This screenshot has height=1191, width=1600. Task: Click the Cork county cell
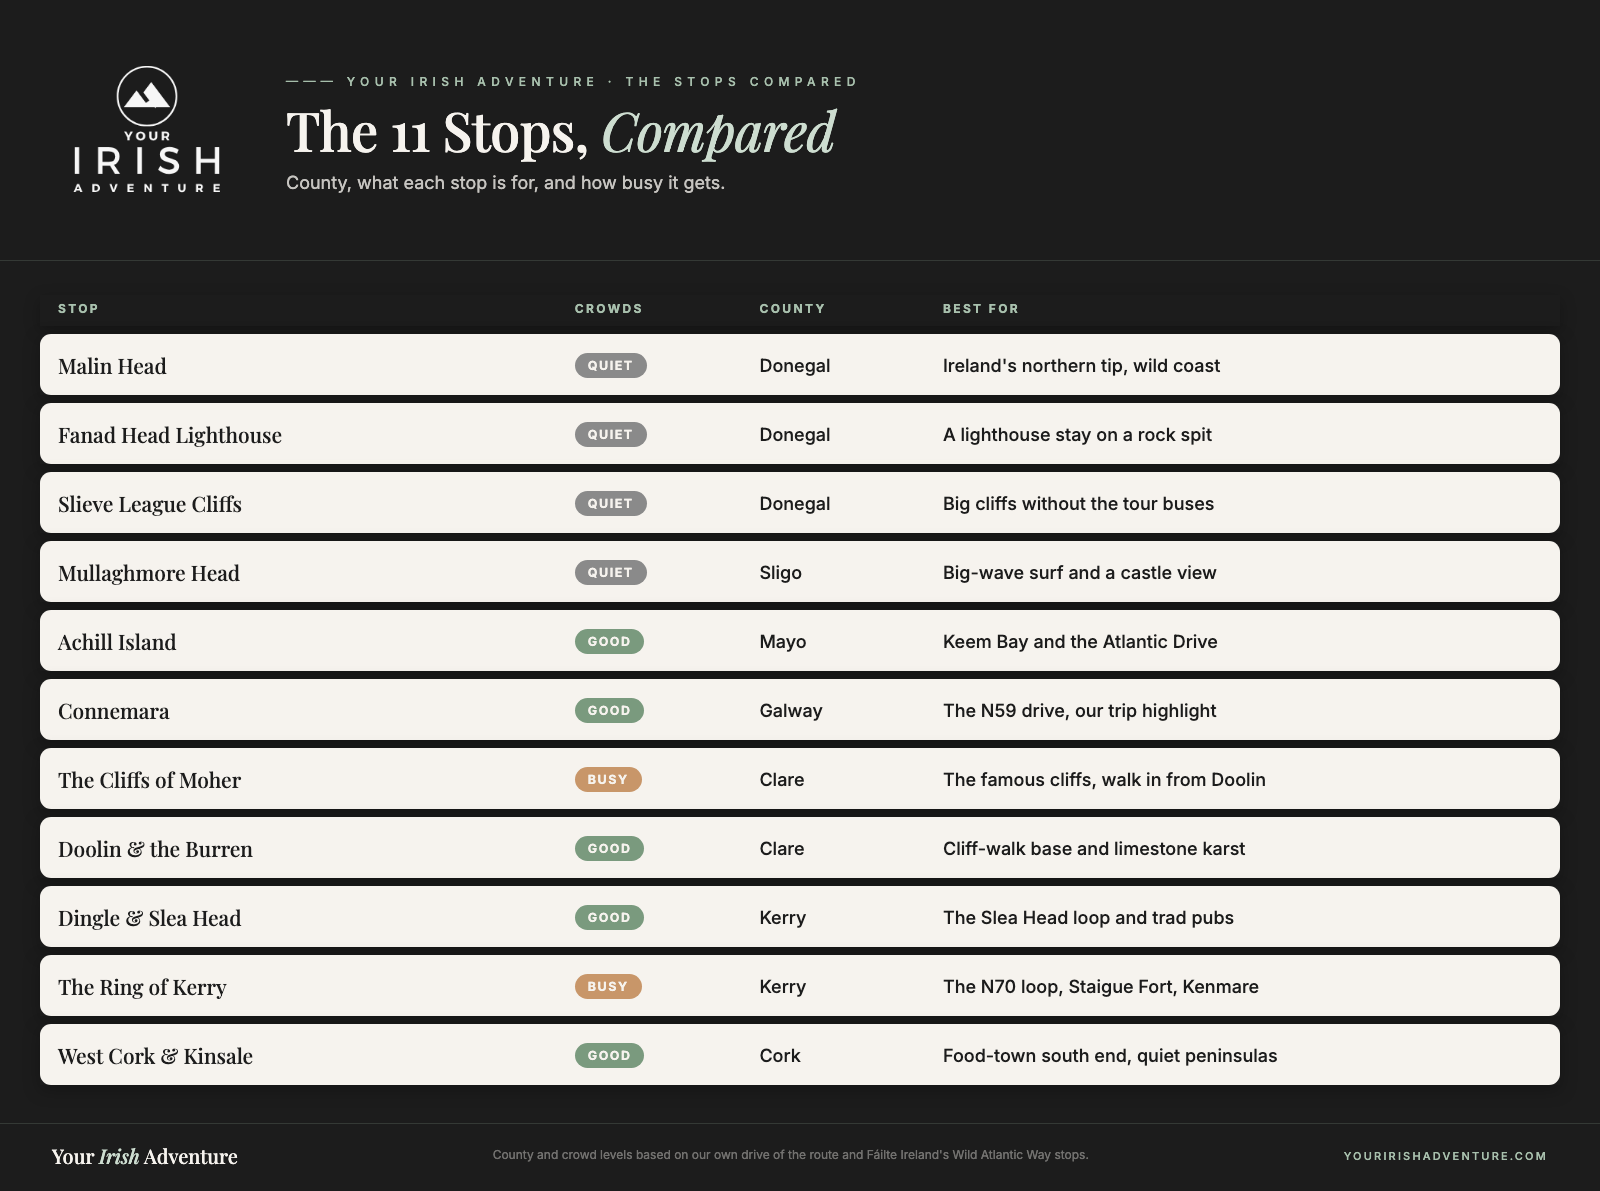780,1056
